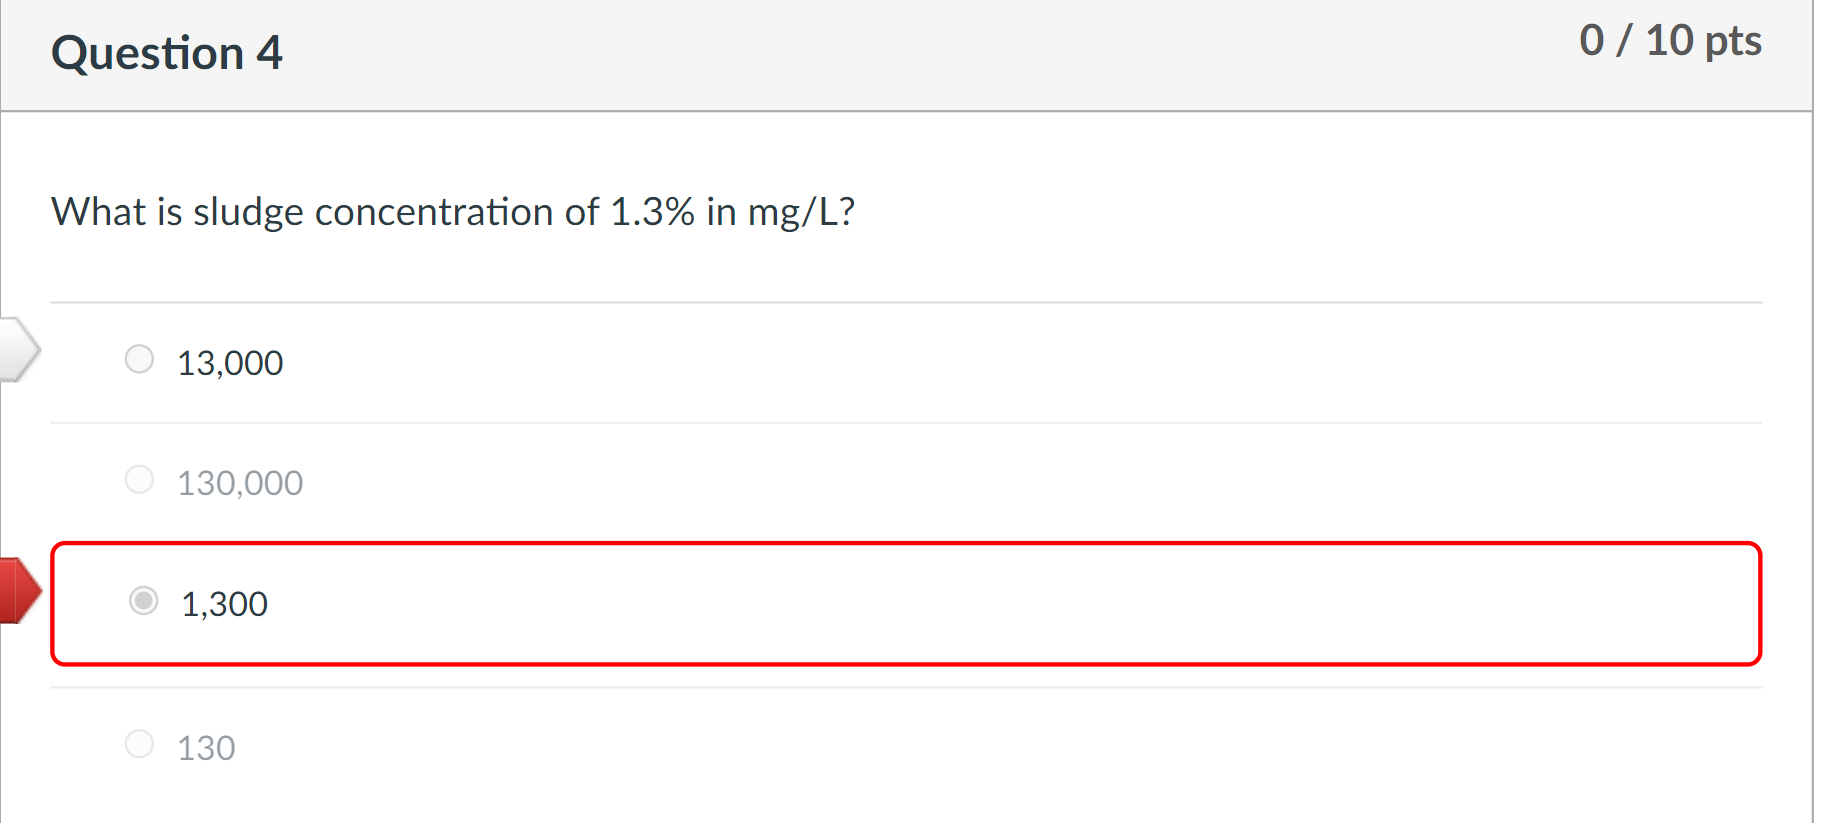Select the 13,000 radio button
The image size is (1838, 823).
(139, 359)
